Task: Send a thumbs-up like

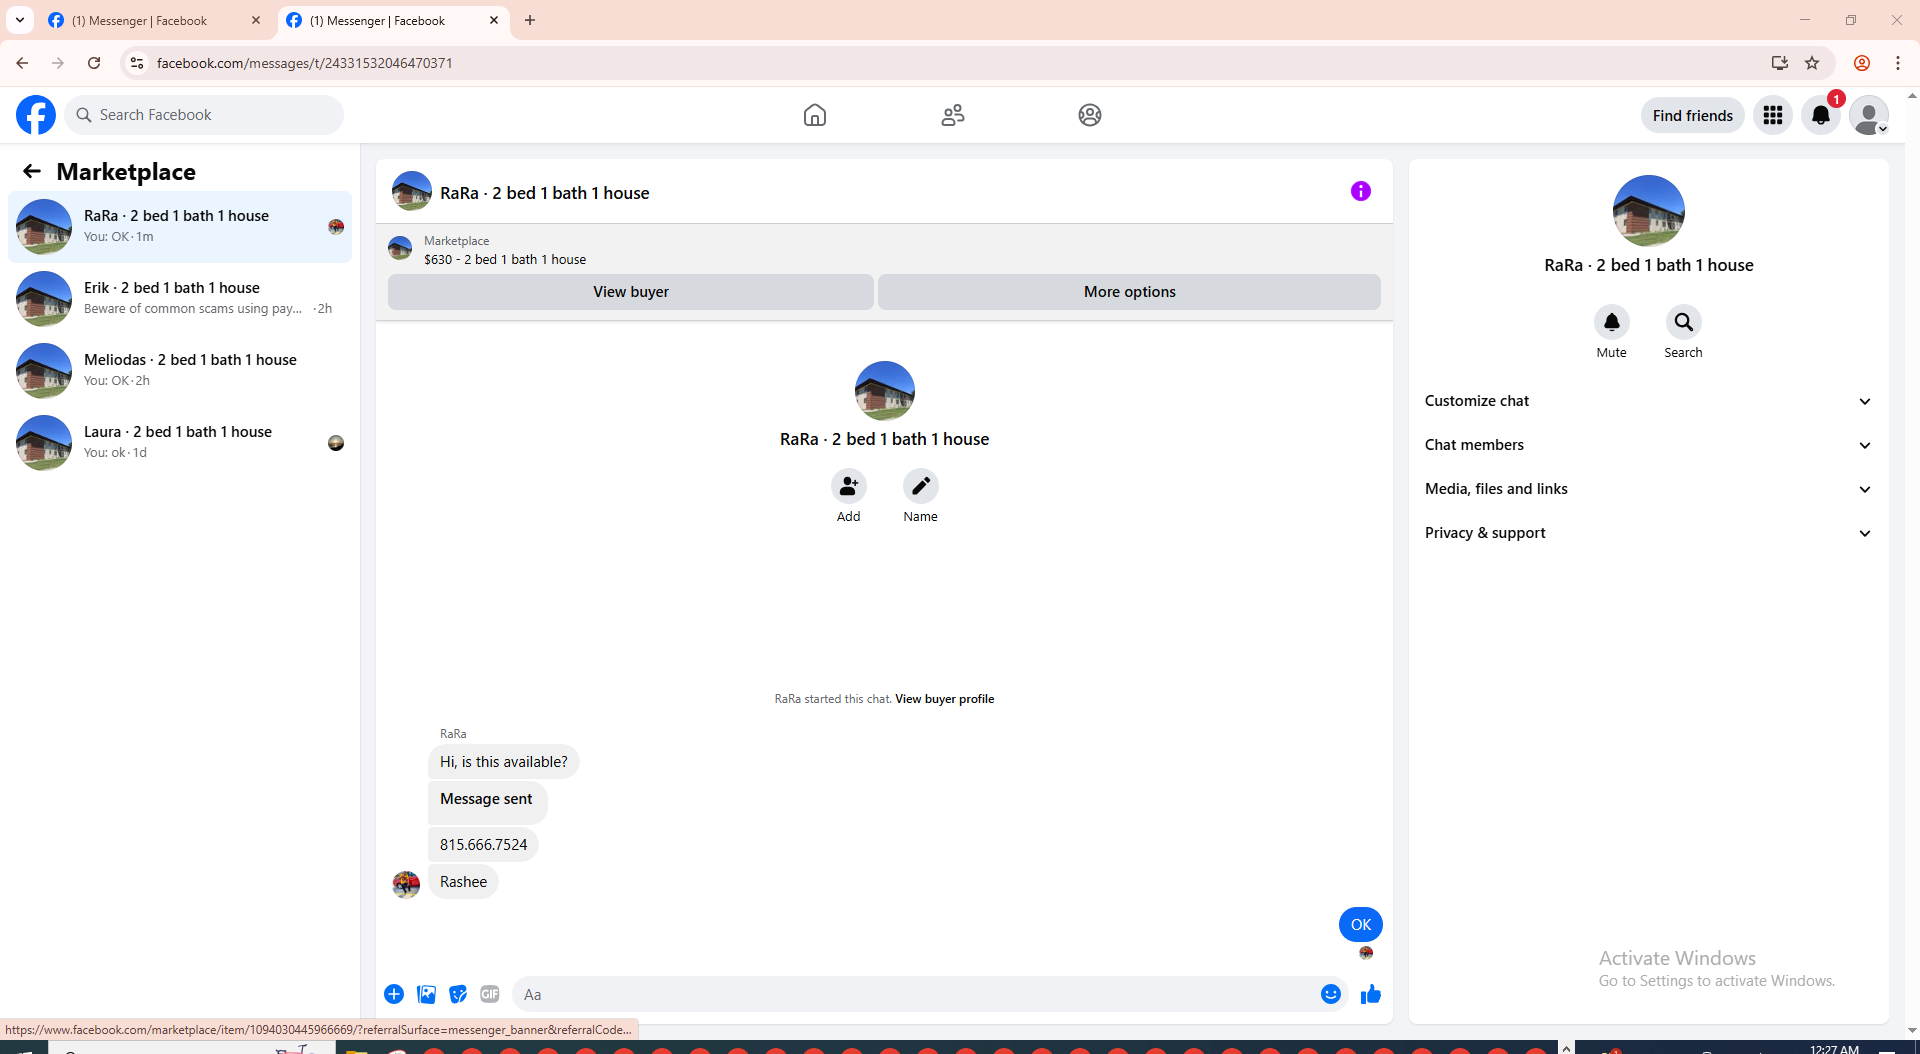Action: click(x=1370, y=994)
